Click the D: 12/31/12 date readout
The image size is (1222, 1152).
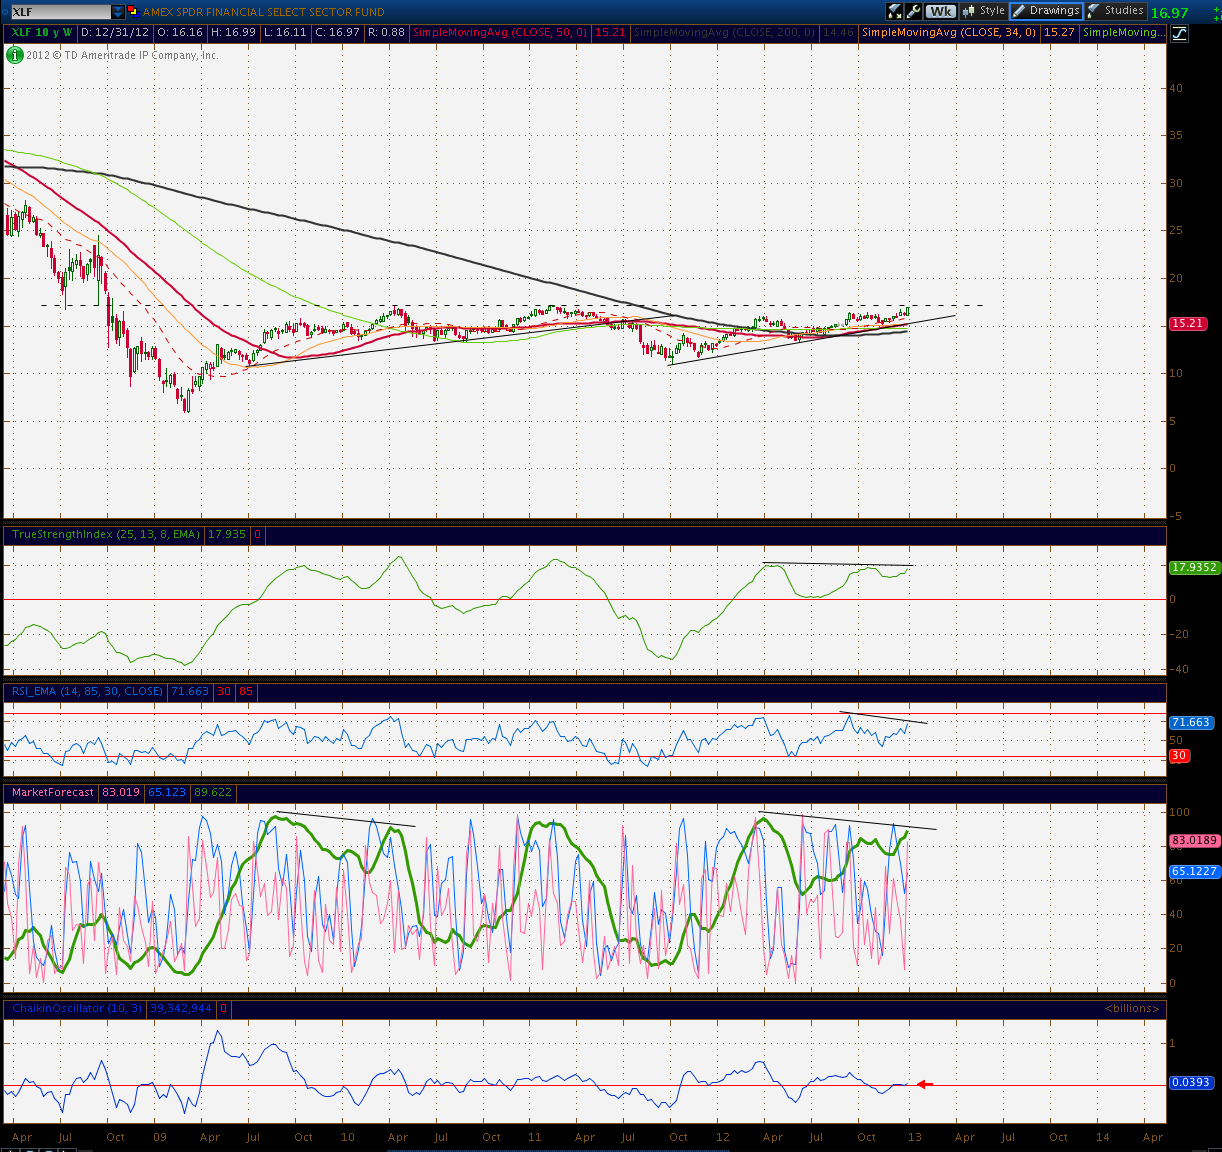[x=116, y=33]
